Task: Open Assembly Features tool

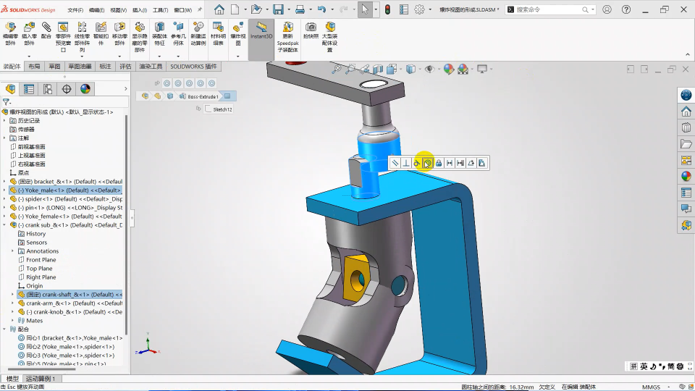Action: click(x=159, y=27)
